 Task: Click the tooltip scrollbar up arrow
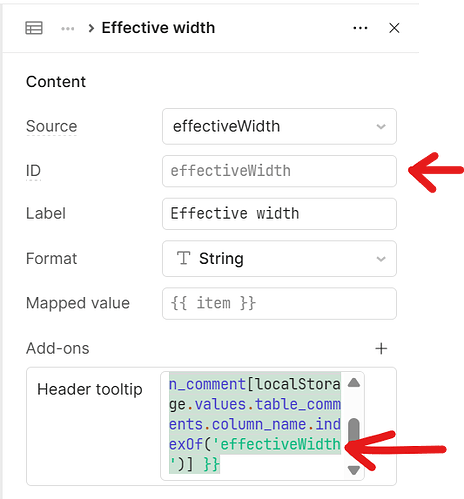[354, 382]
